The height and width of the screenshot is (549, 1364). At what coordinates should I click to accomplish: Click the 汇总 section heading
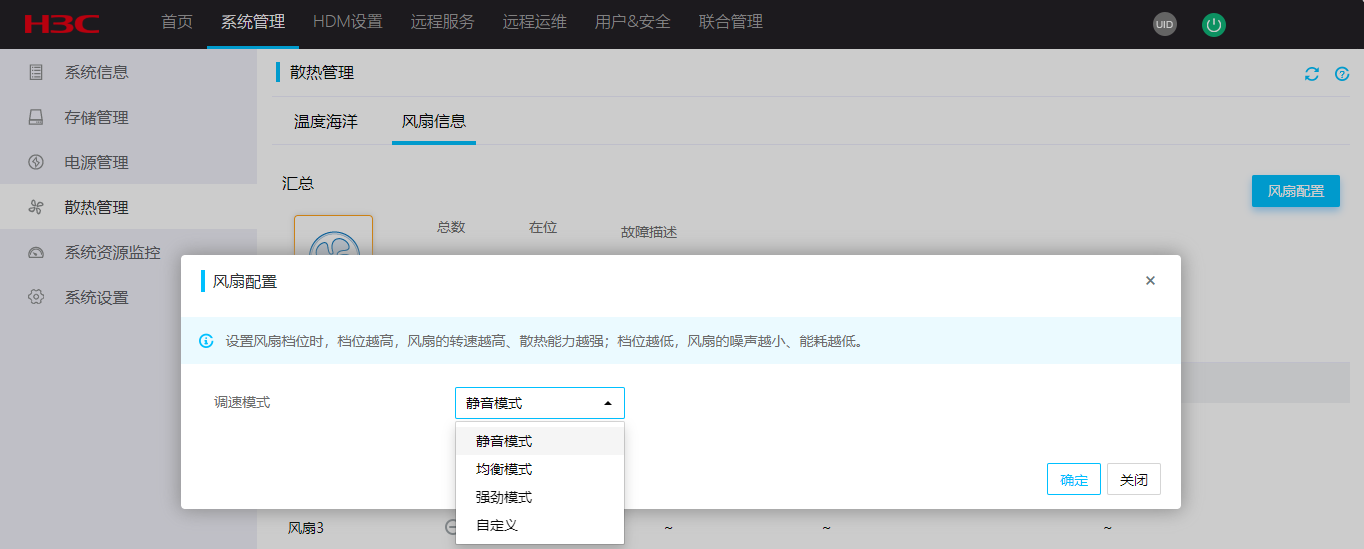point(298,183)
